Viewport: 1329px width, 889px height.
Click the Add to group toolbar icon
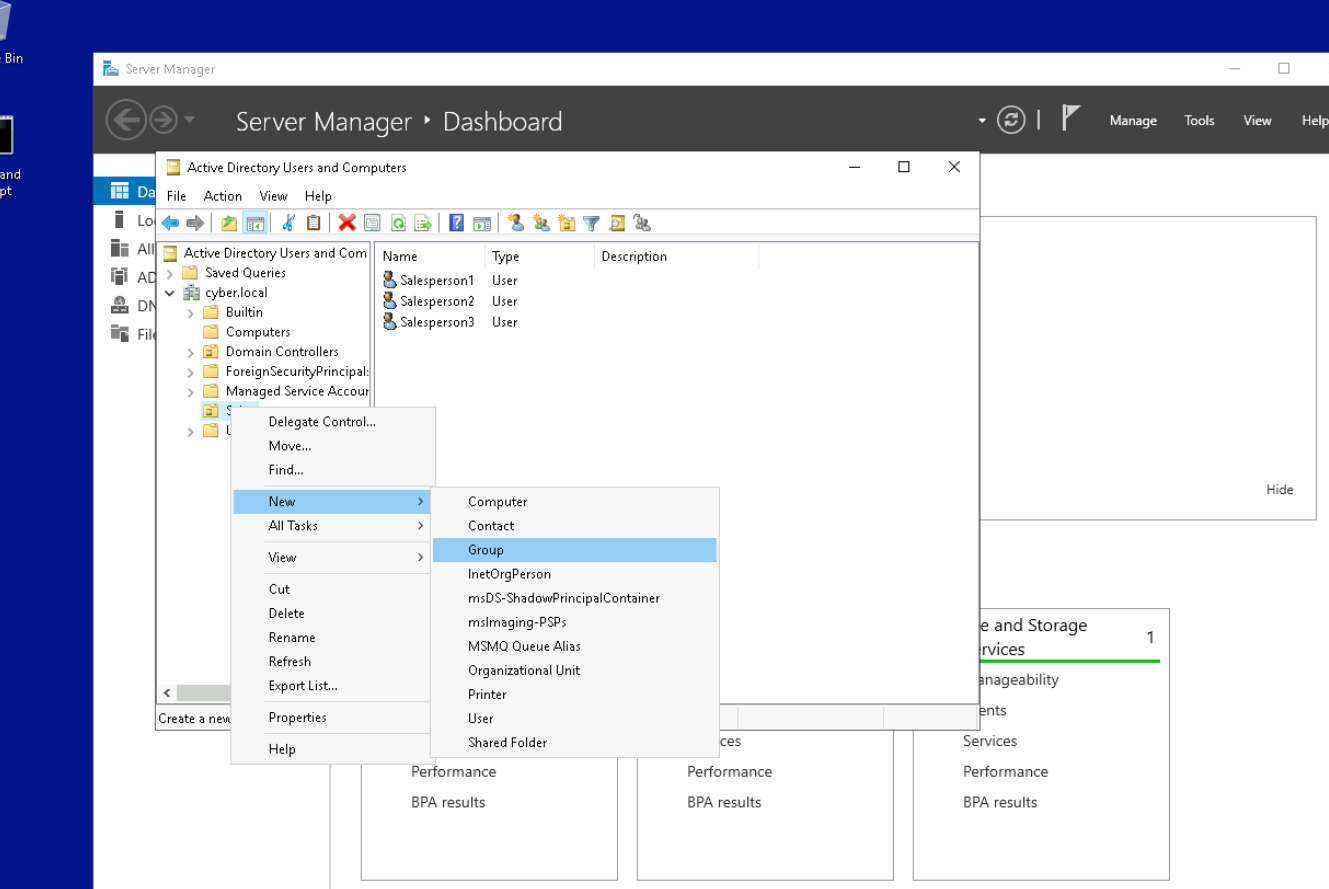(642, 223)
